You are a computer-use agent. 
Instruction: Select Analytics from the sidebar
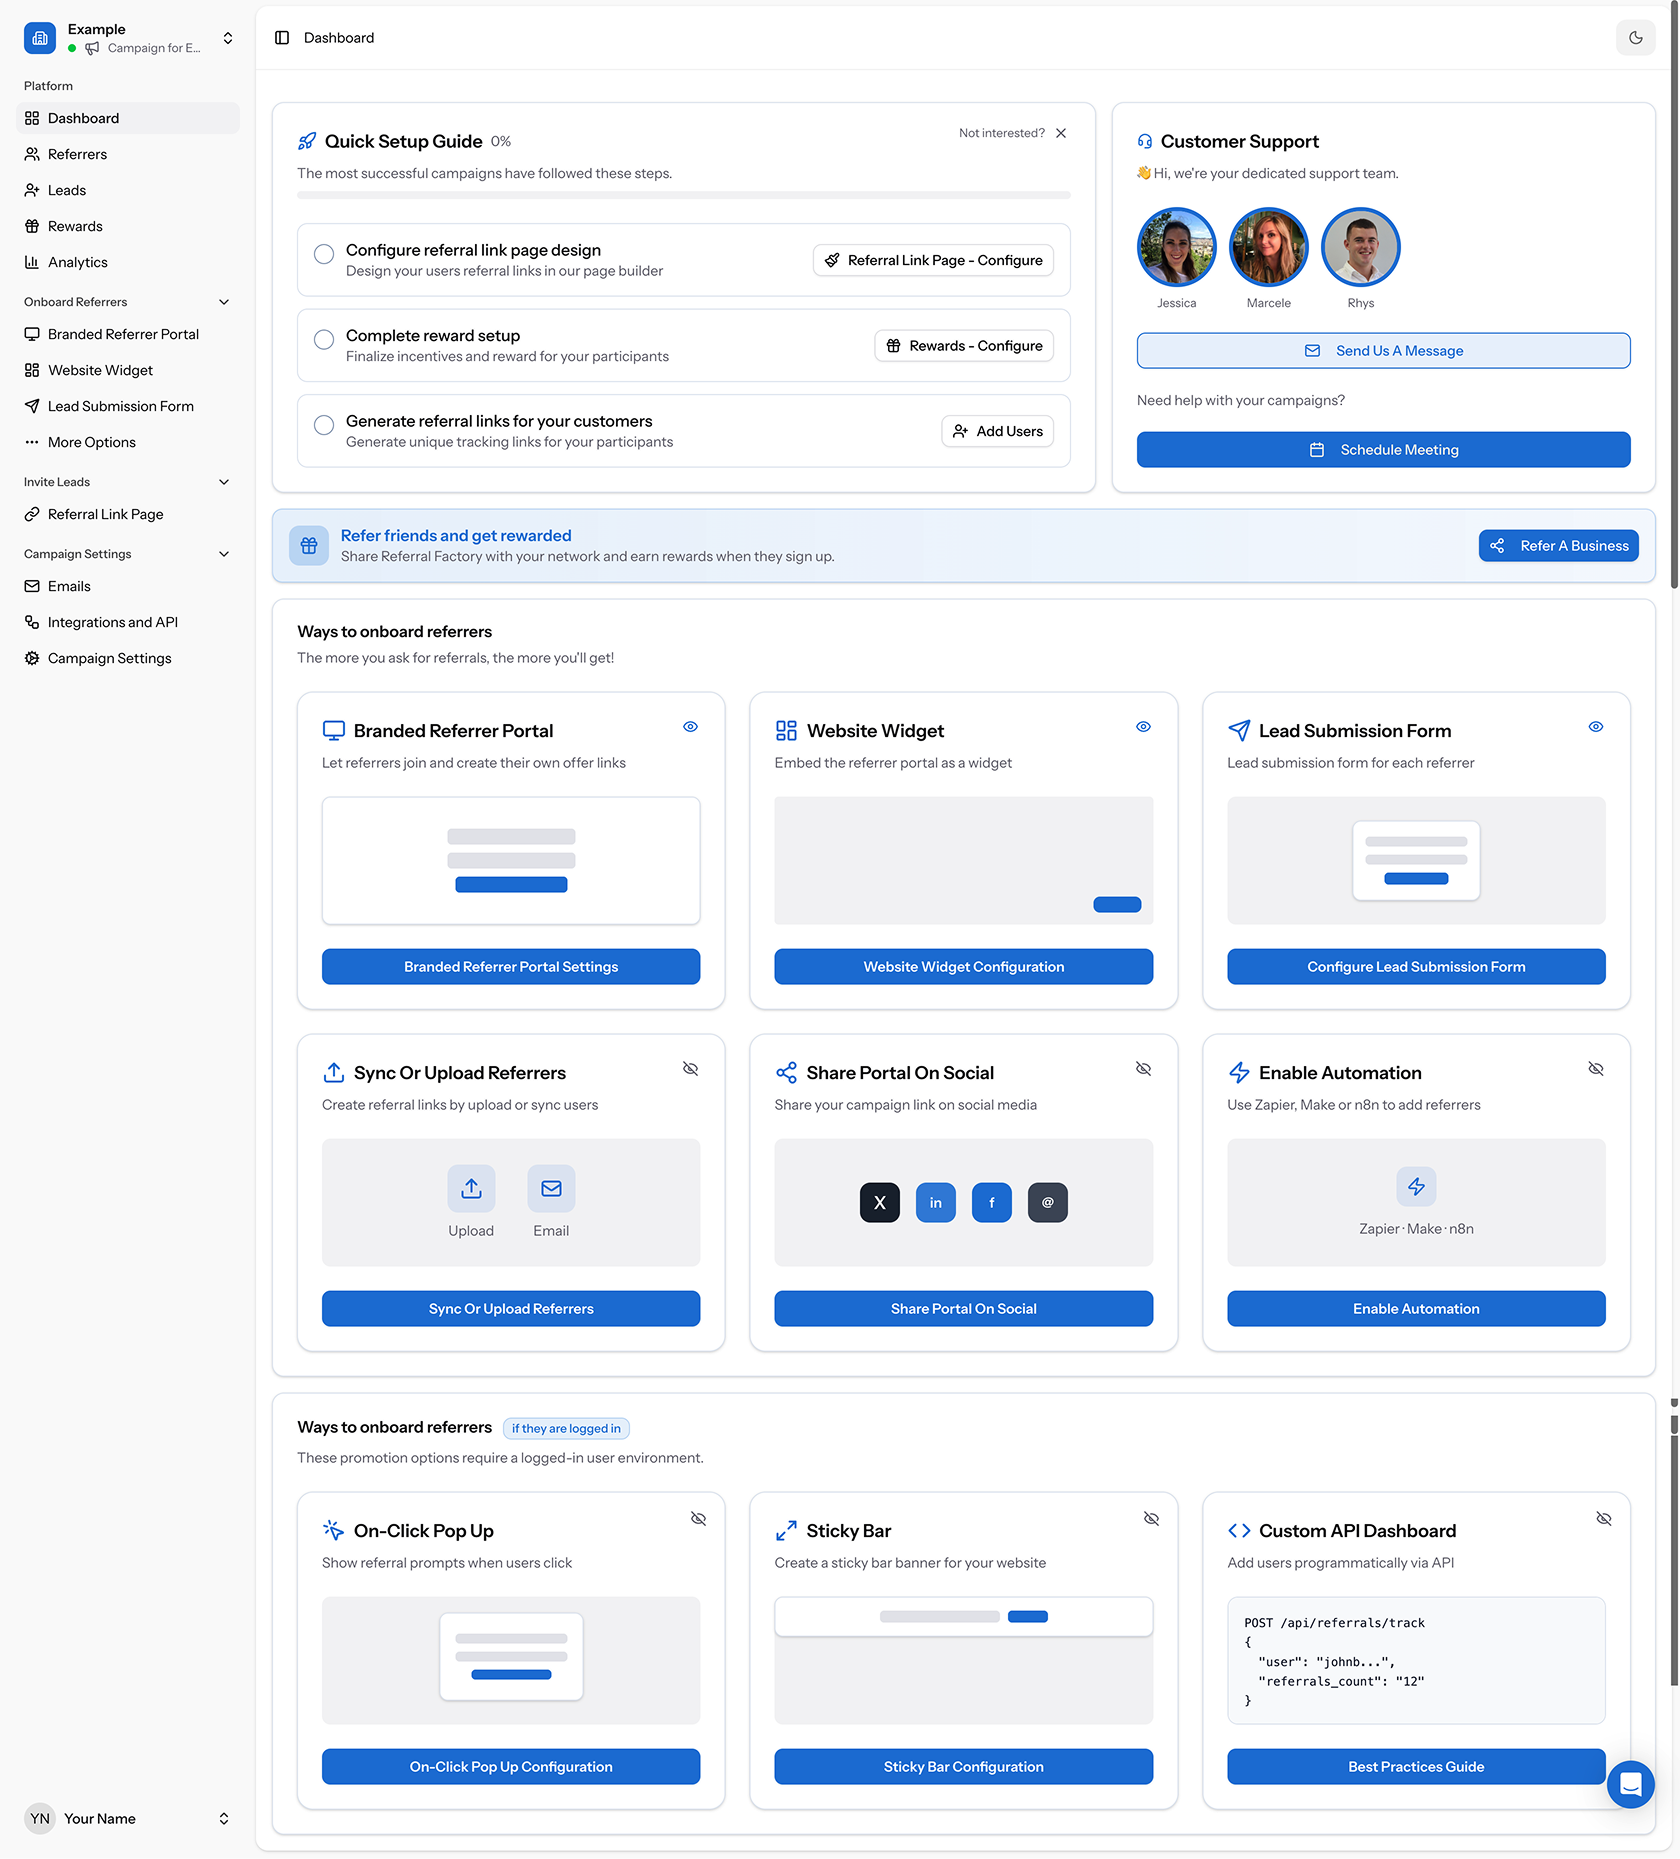[x=77, y=262]
